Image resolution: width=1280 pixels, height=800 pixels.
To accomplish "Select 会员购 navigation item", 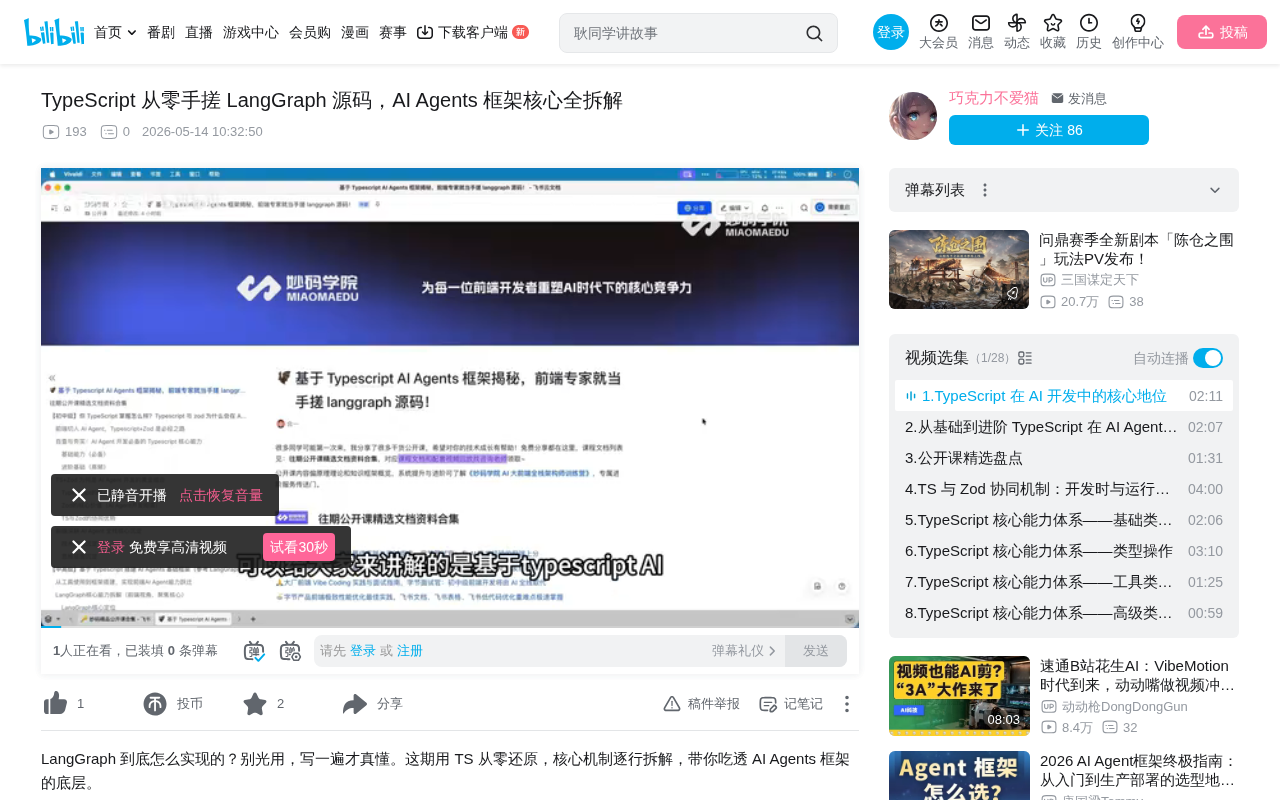I will point(310,32).
